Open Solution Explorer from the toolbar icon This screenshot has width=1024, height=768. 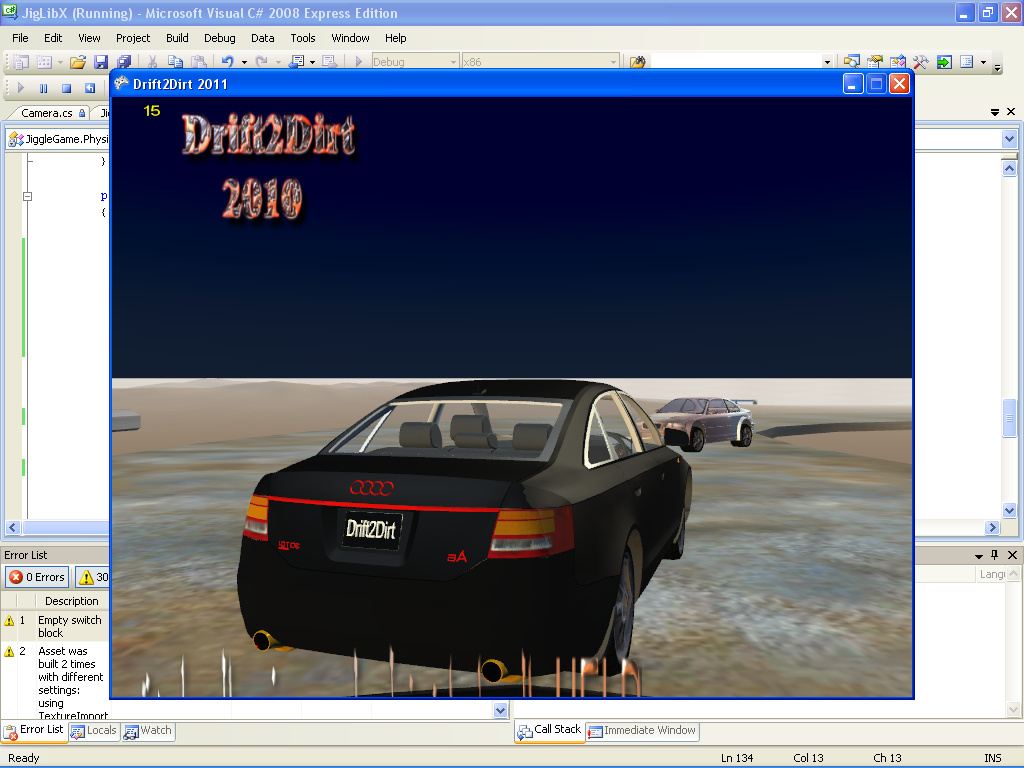click(851, 62)
